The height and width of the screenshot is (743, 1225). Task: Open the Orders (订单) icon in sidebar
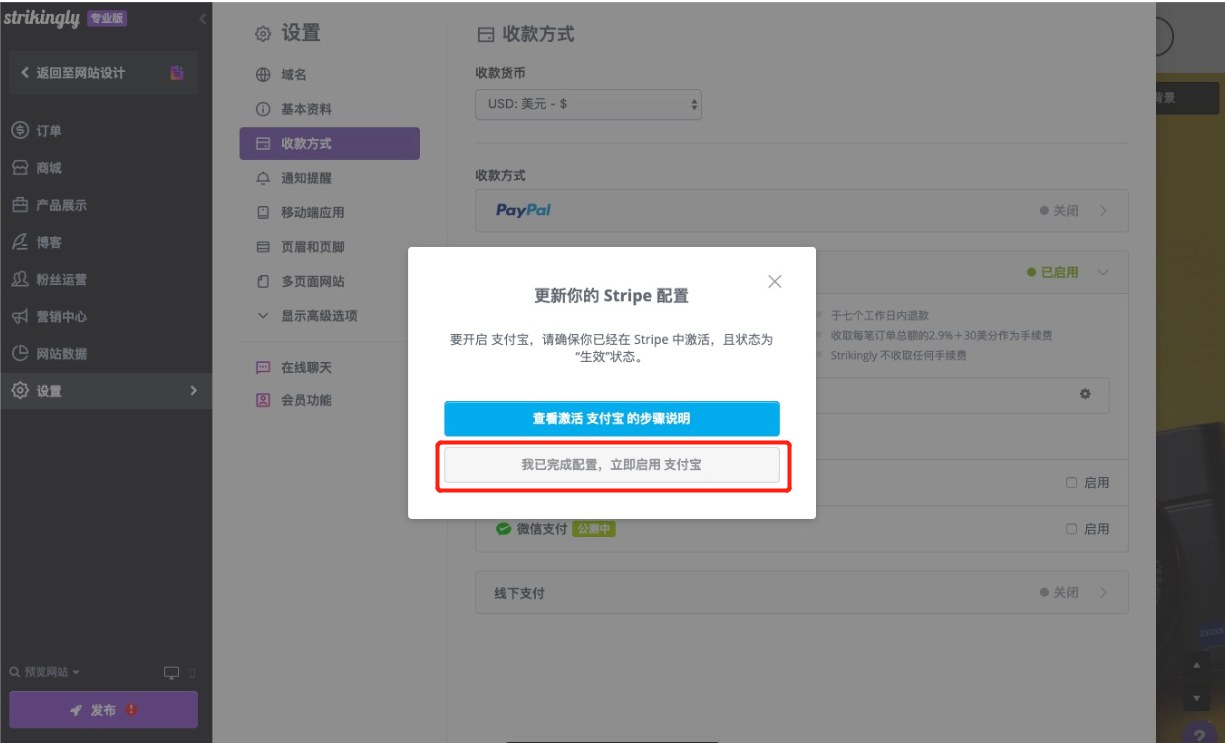click(19, 131)
